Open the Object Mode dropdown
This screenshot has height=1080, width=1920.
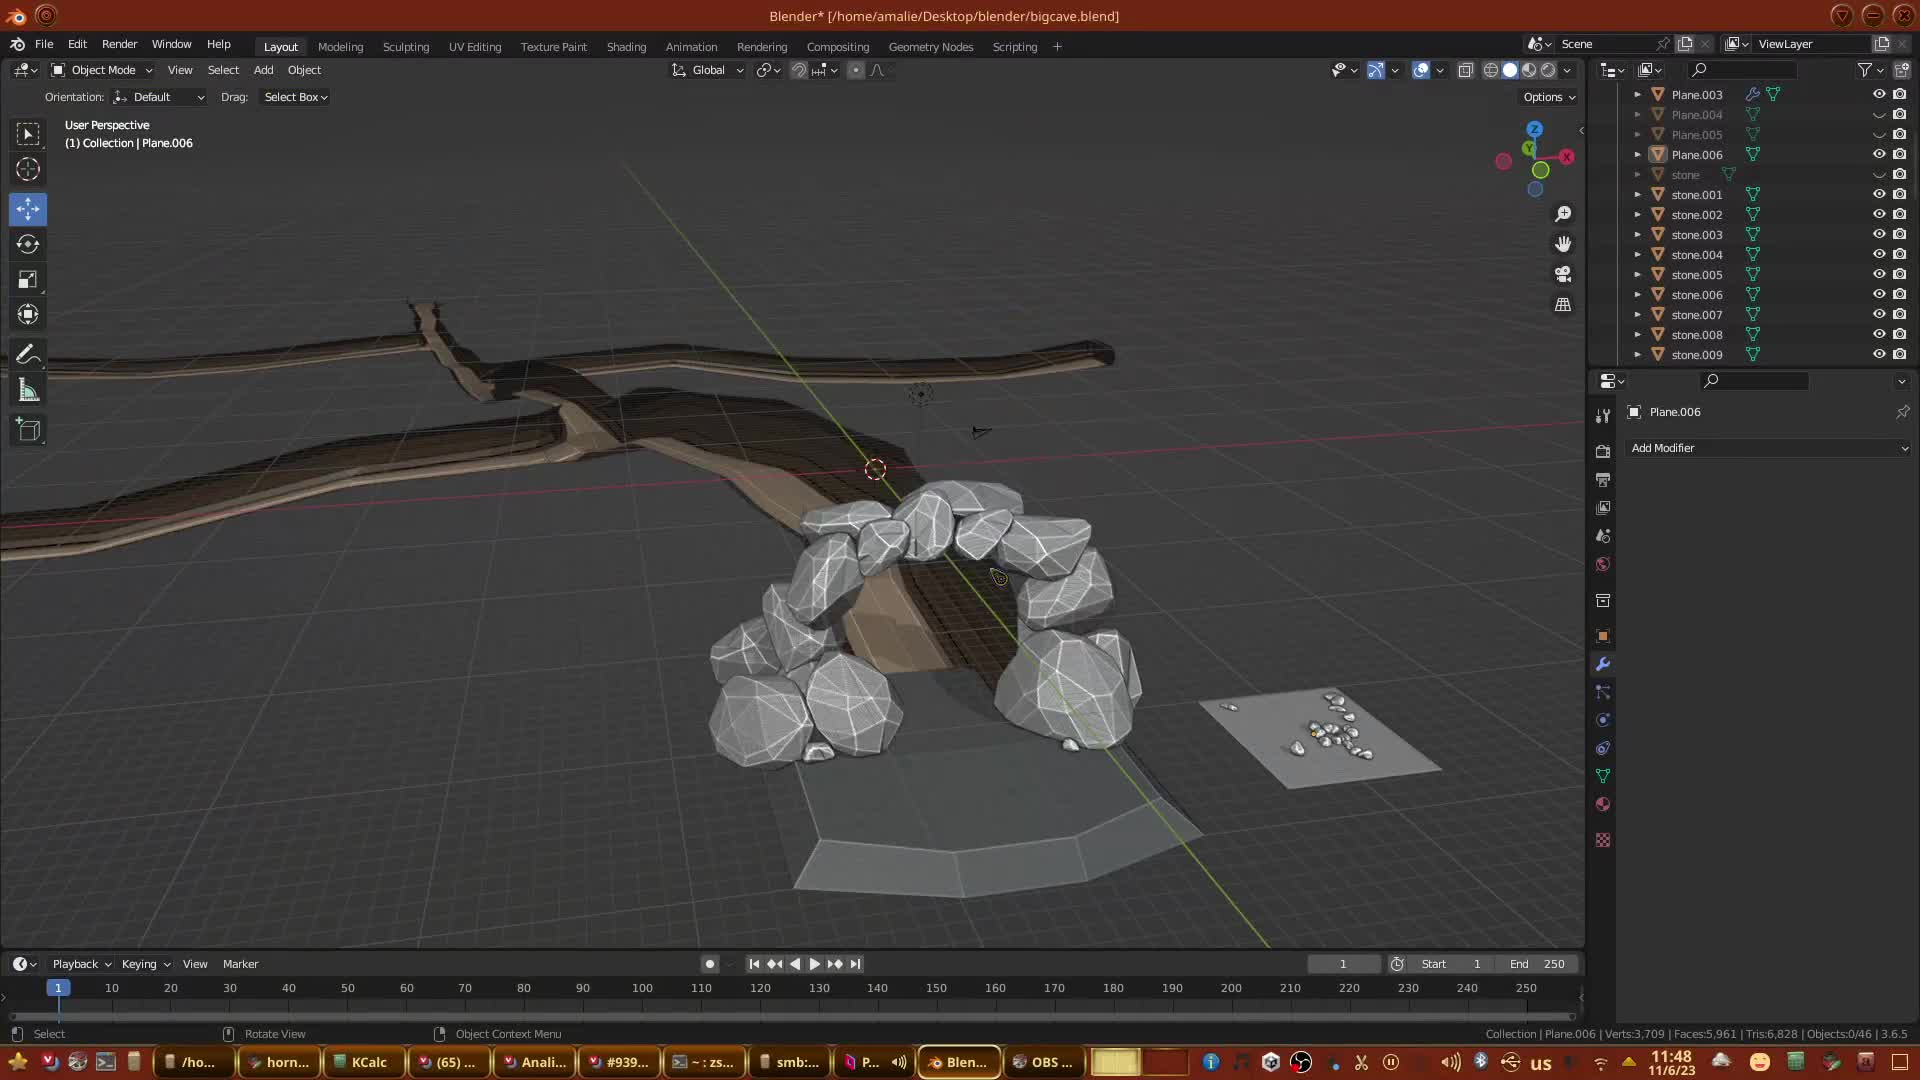tap(102, 70)
